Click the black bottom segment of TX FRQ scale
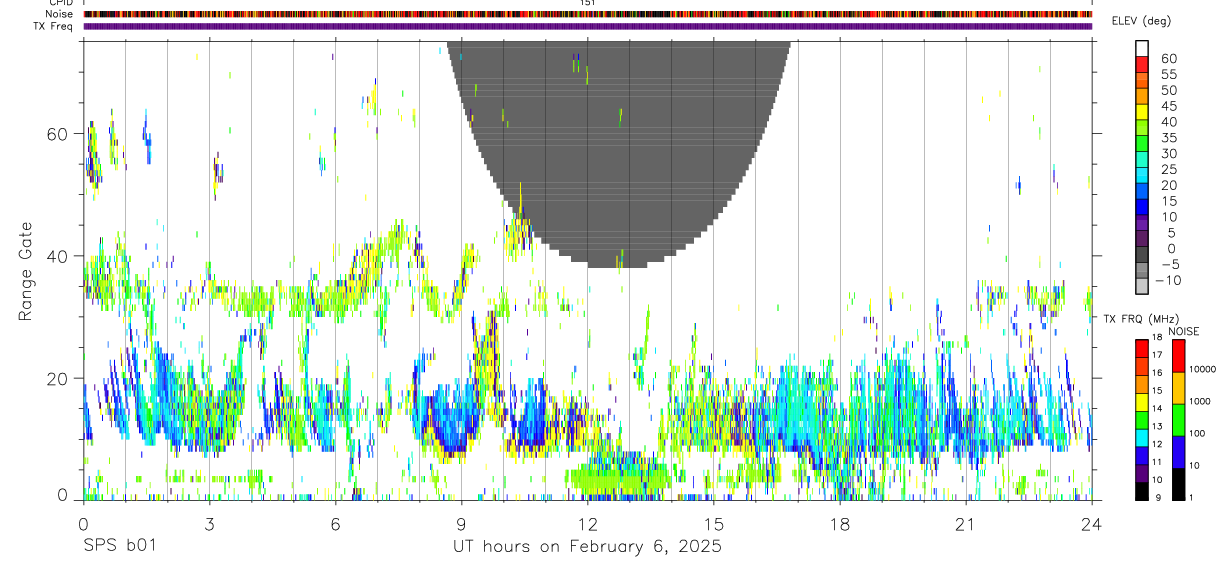The width and height of the screenshot is (1228, 567). coord(1142,491)
